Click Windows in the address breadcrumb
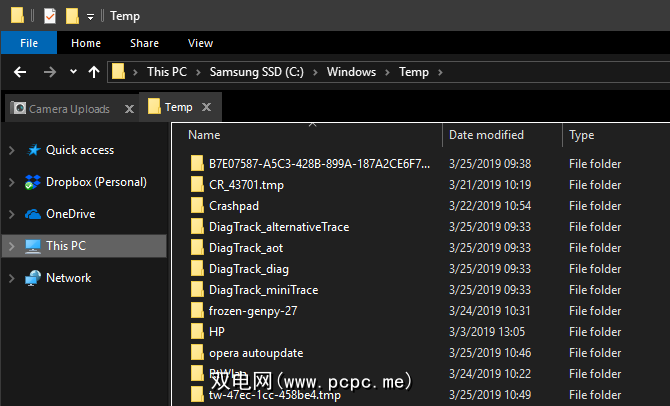 [x=352, y=72]
